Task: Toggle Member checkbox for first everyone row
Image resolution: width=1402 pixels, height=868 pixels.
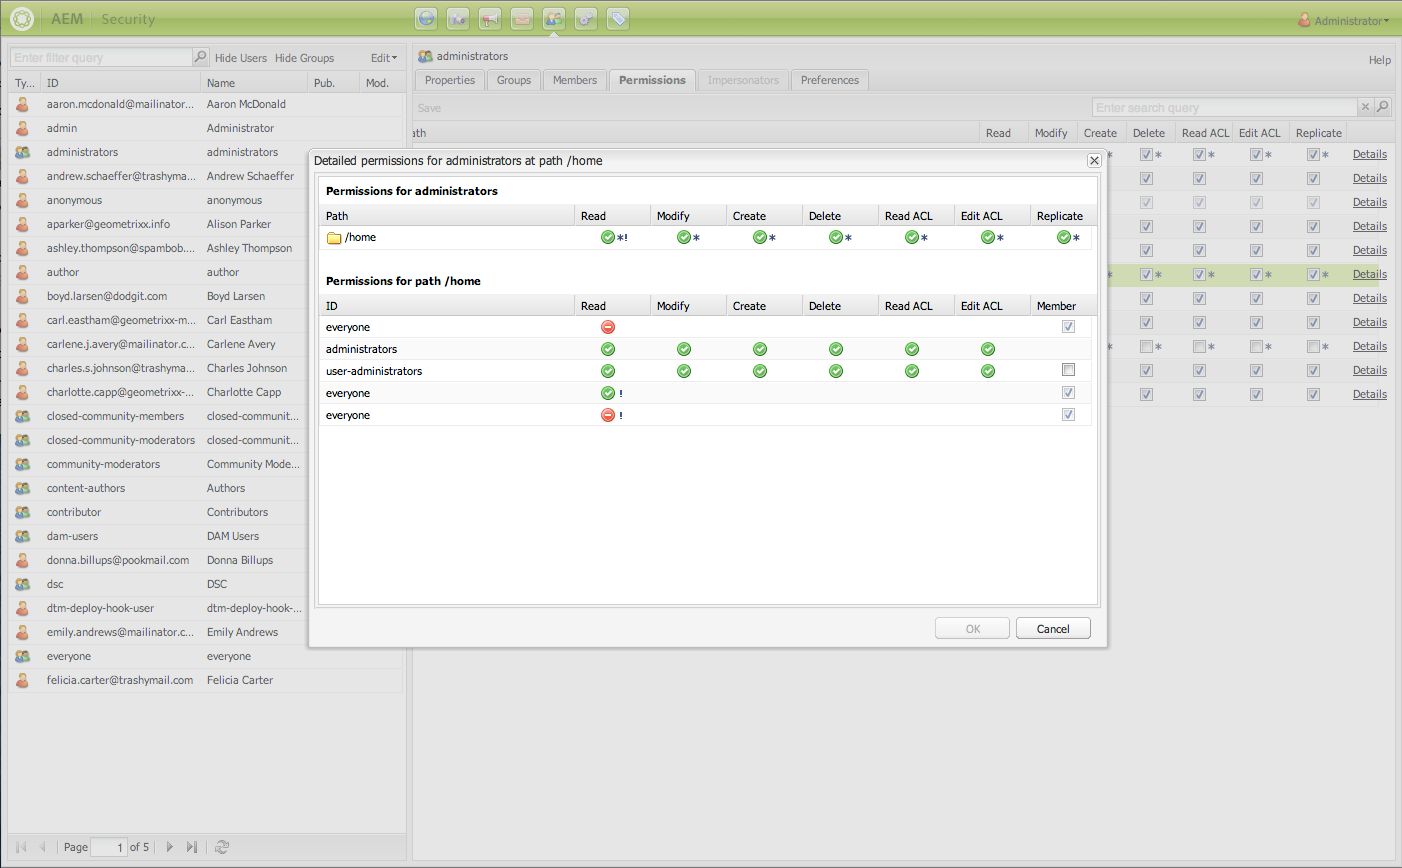Action: coord(1068,326)
